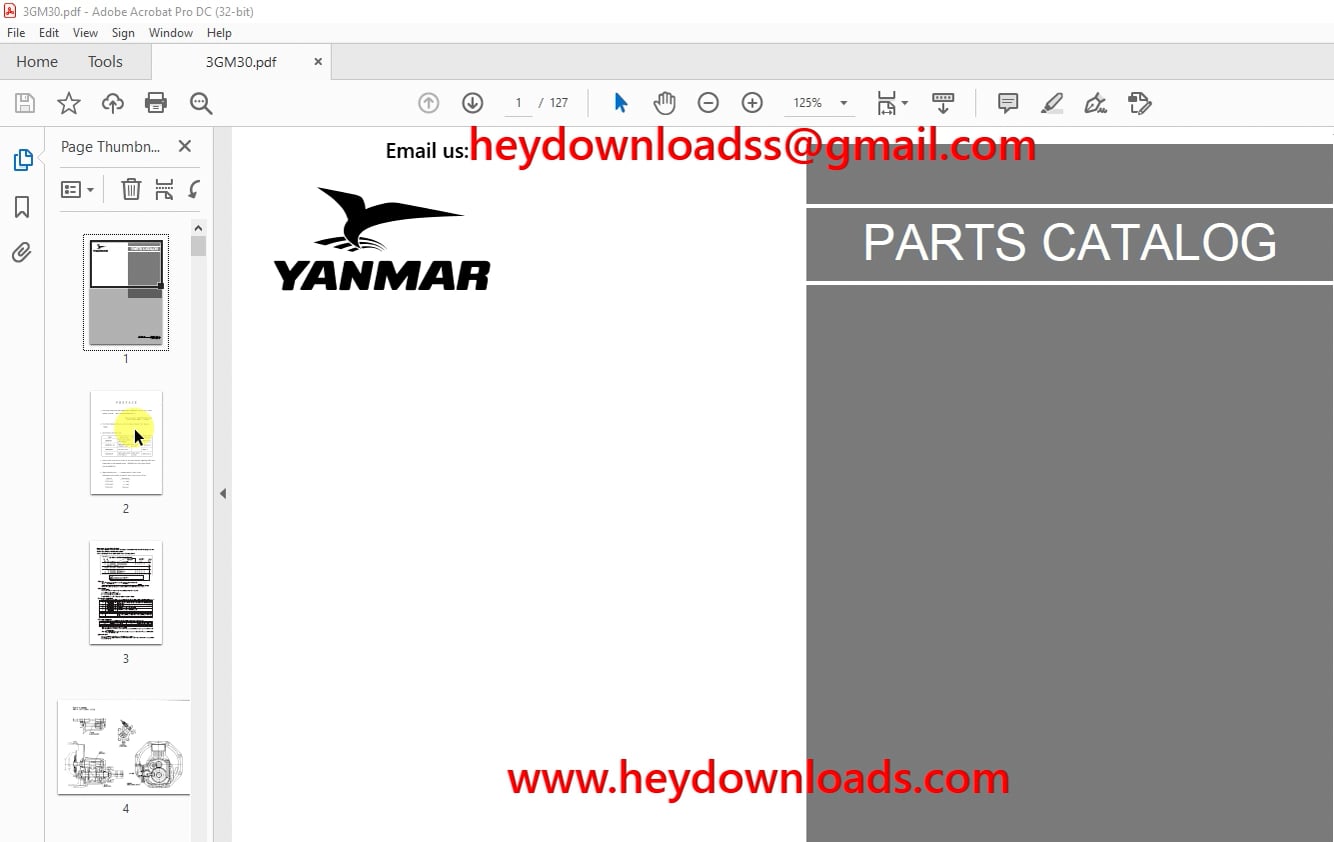This screenshot has width=1334, height=842.
Task: Switch to the Tools tab
Action: click(105, 62)
